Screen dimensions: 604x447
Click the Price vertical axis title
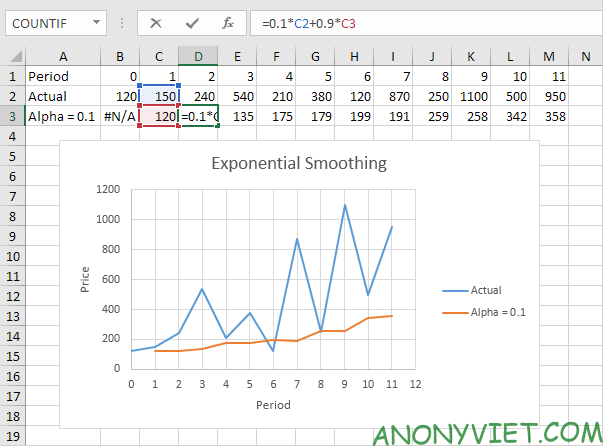86,281
